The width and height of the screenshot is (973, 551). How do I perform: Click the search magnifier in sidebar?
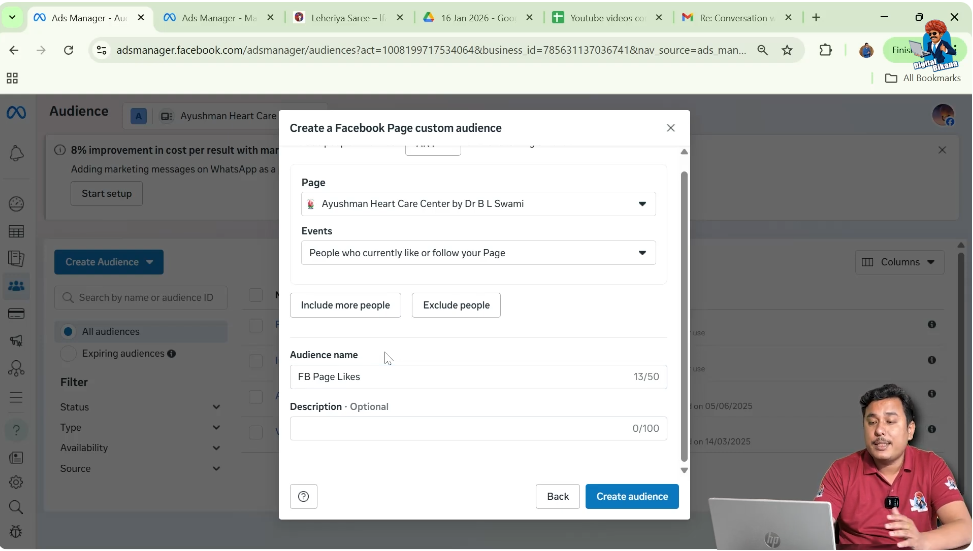click(16, 507)
